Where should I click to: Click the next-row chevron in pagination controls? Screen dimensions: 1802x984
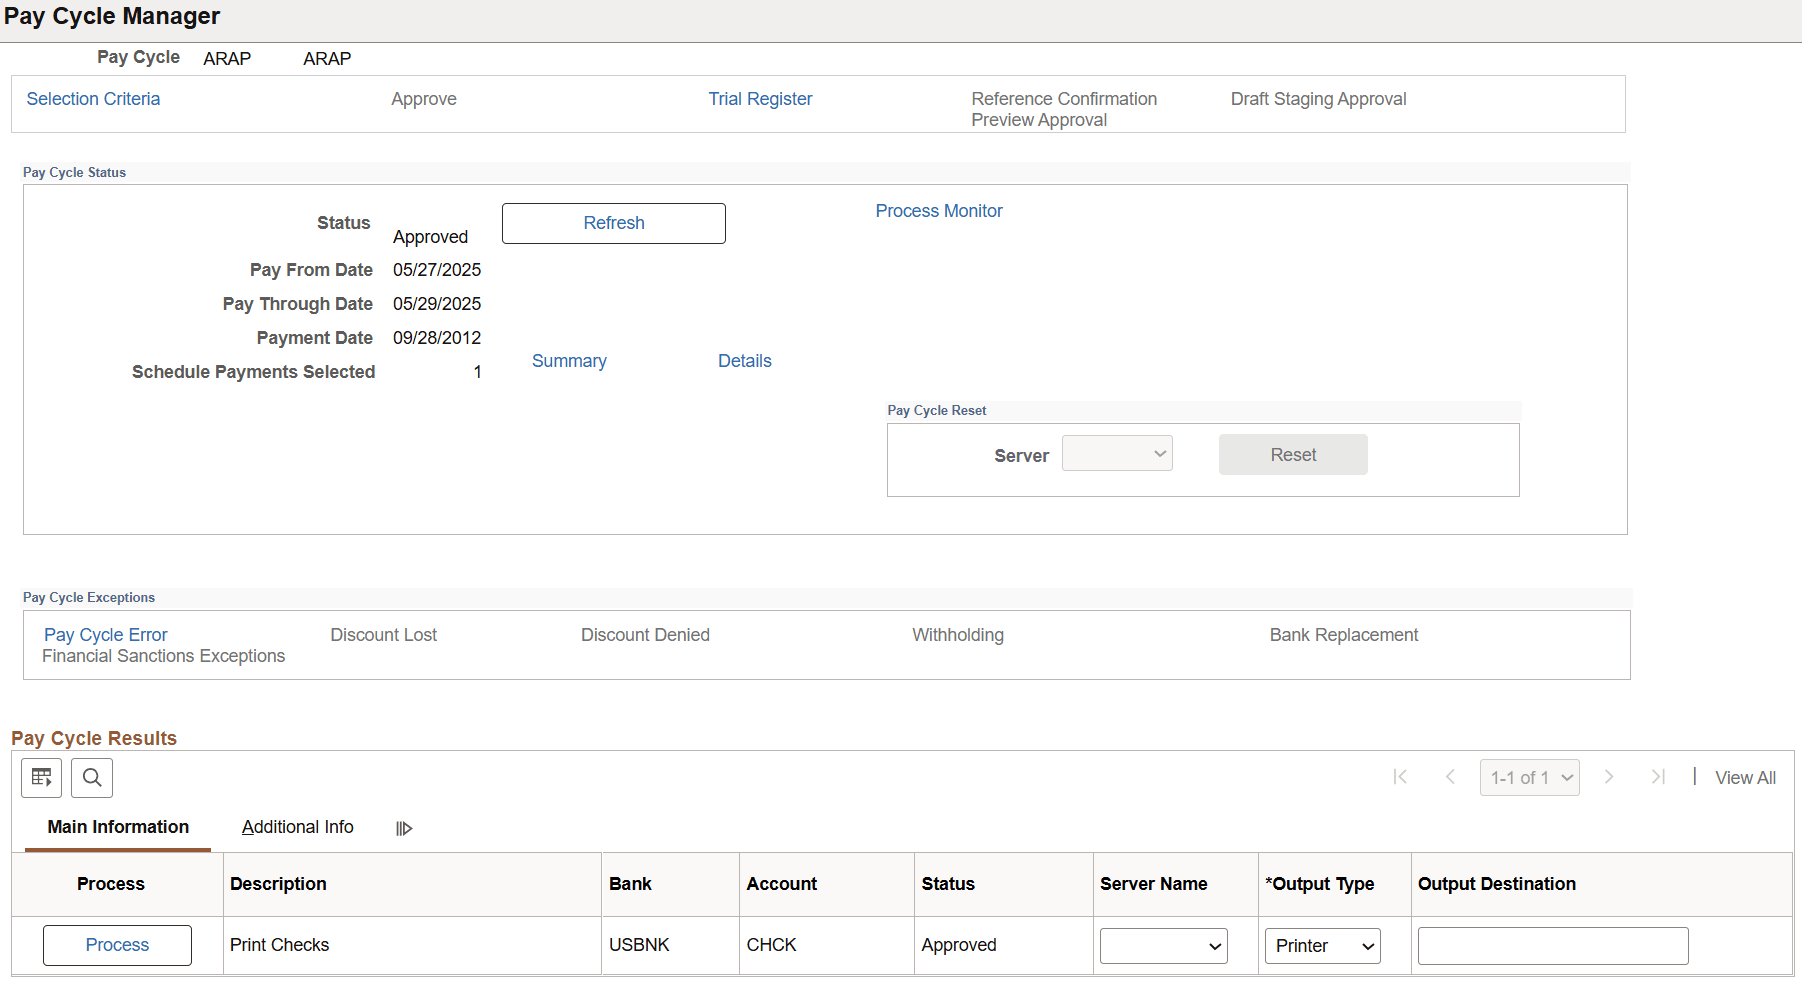[x=1610, y=777]
